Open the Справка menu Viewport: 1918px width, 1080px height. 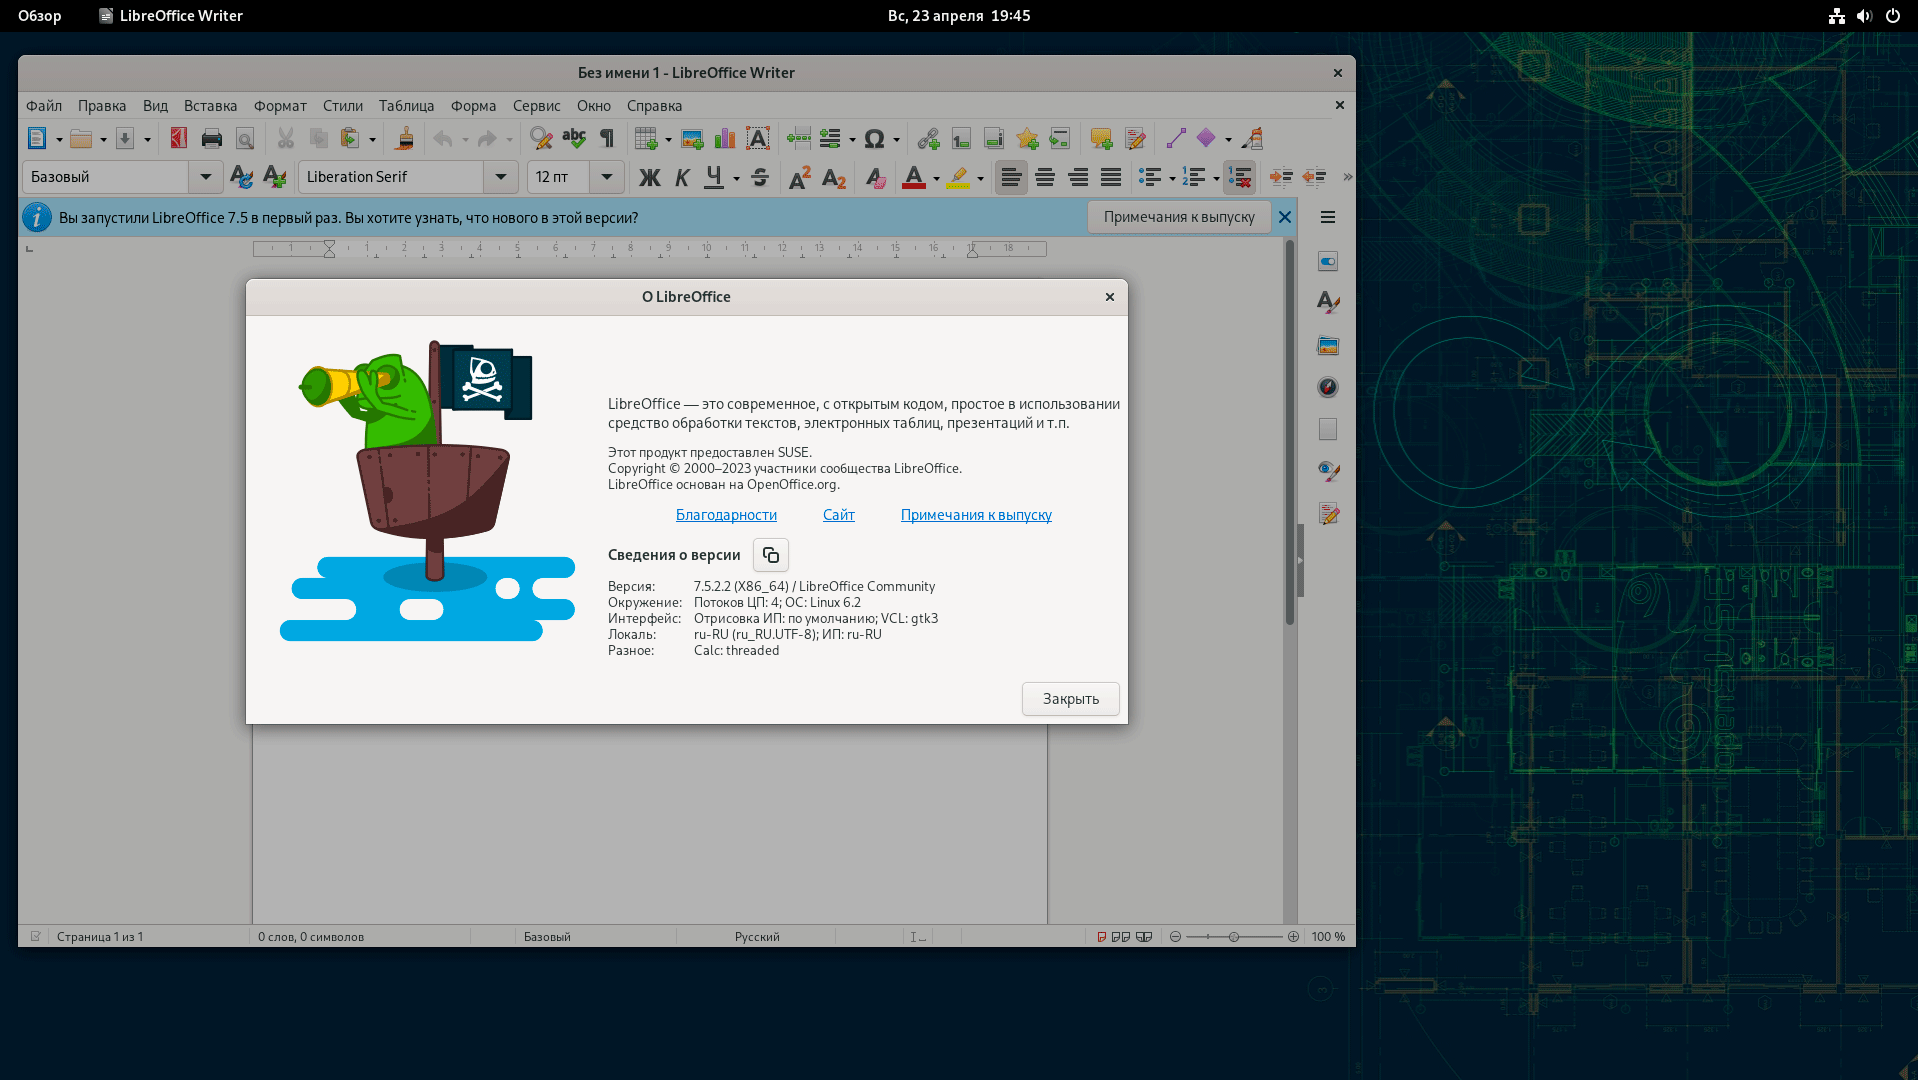[654, 106]
